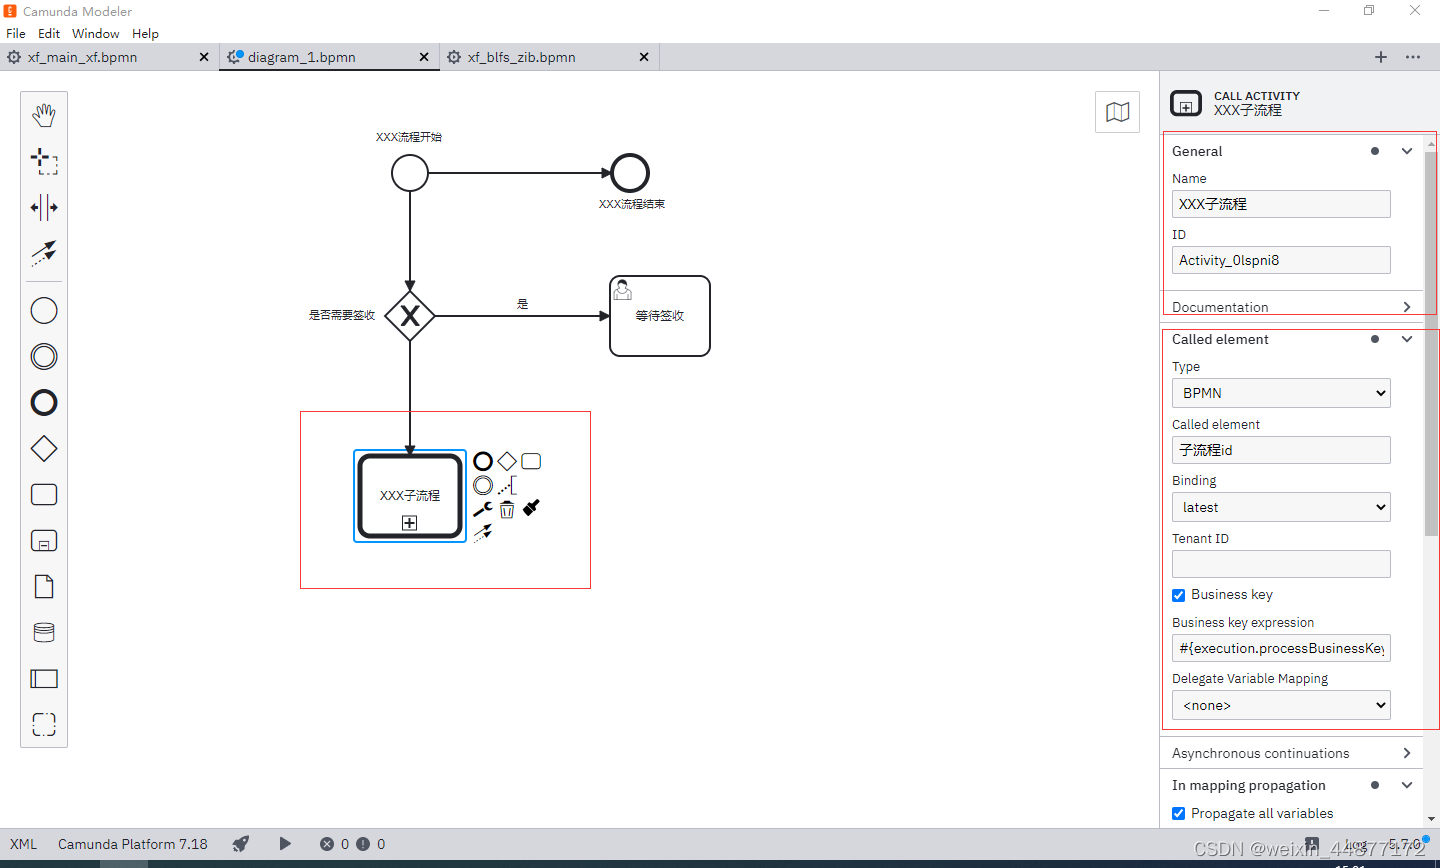Image resolution: width=1440 pixels, height=868 pixels.
Task: Open Delegate Variable Mapping dropdown
Action: tap(1281, 705)
